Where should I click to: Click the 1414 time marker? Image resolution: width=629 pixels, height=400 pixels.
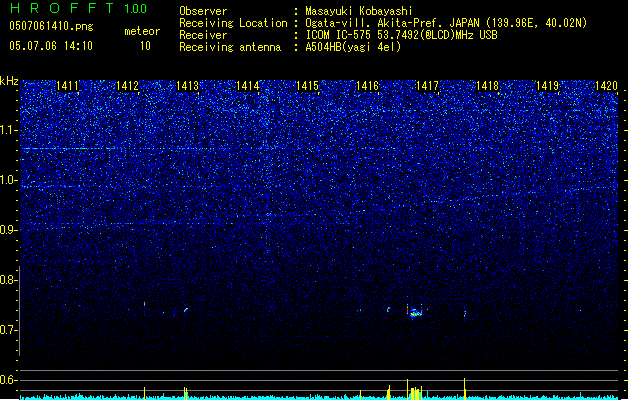coord(248,86)
